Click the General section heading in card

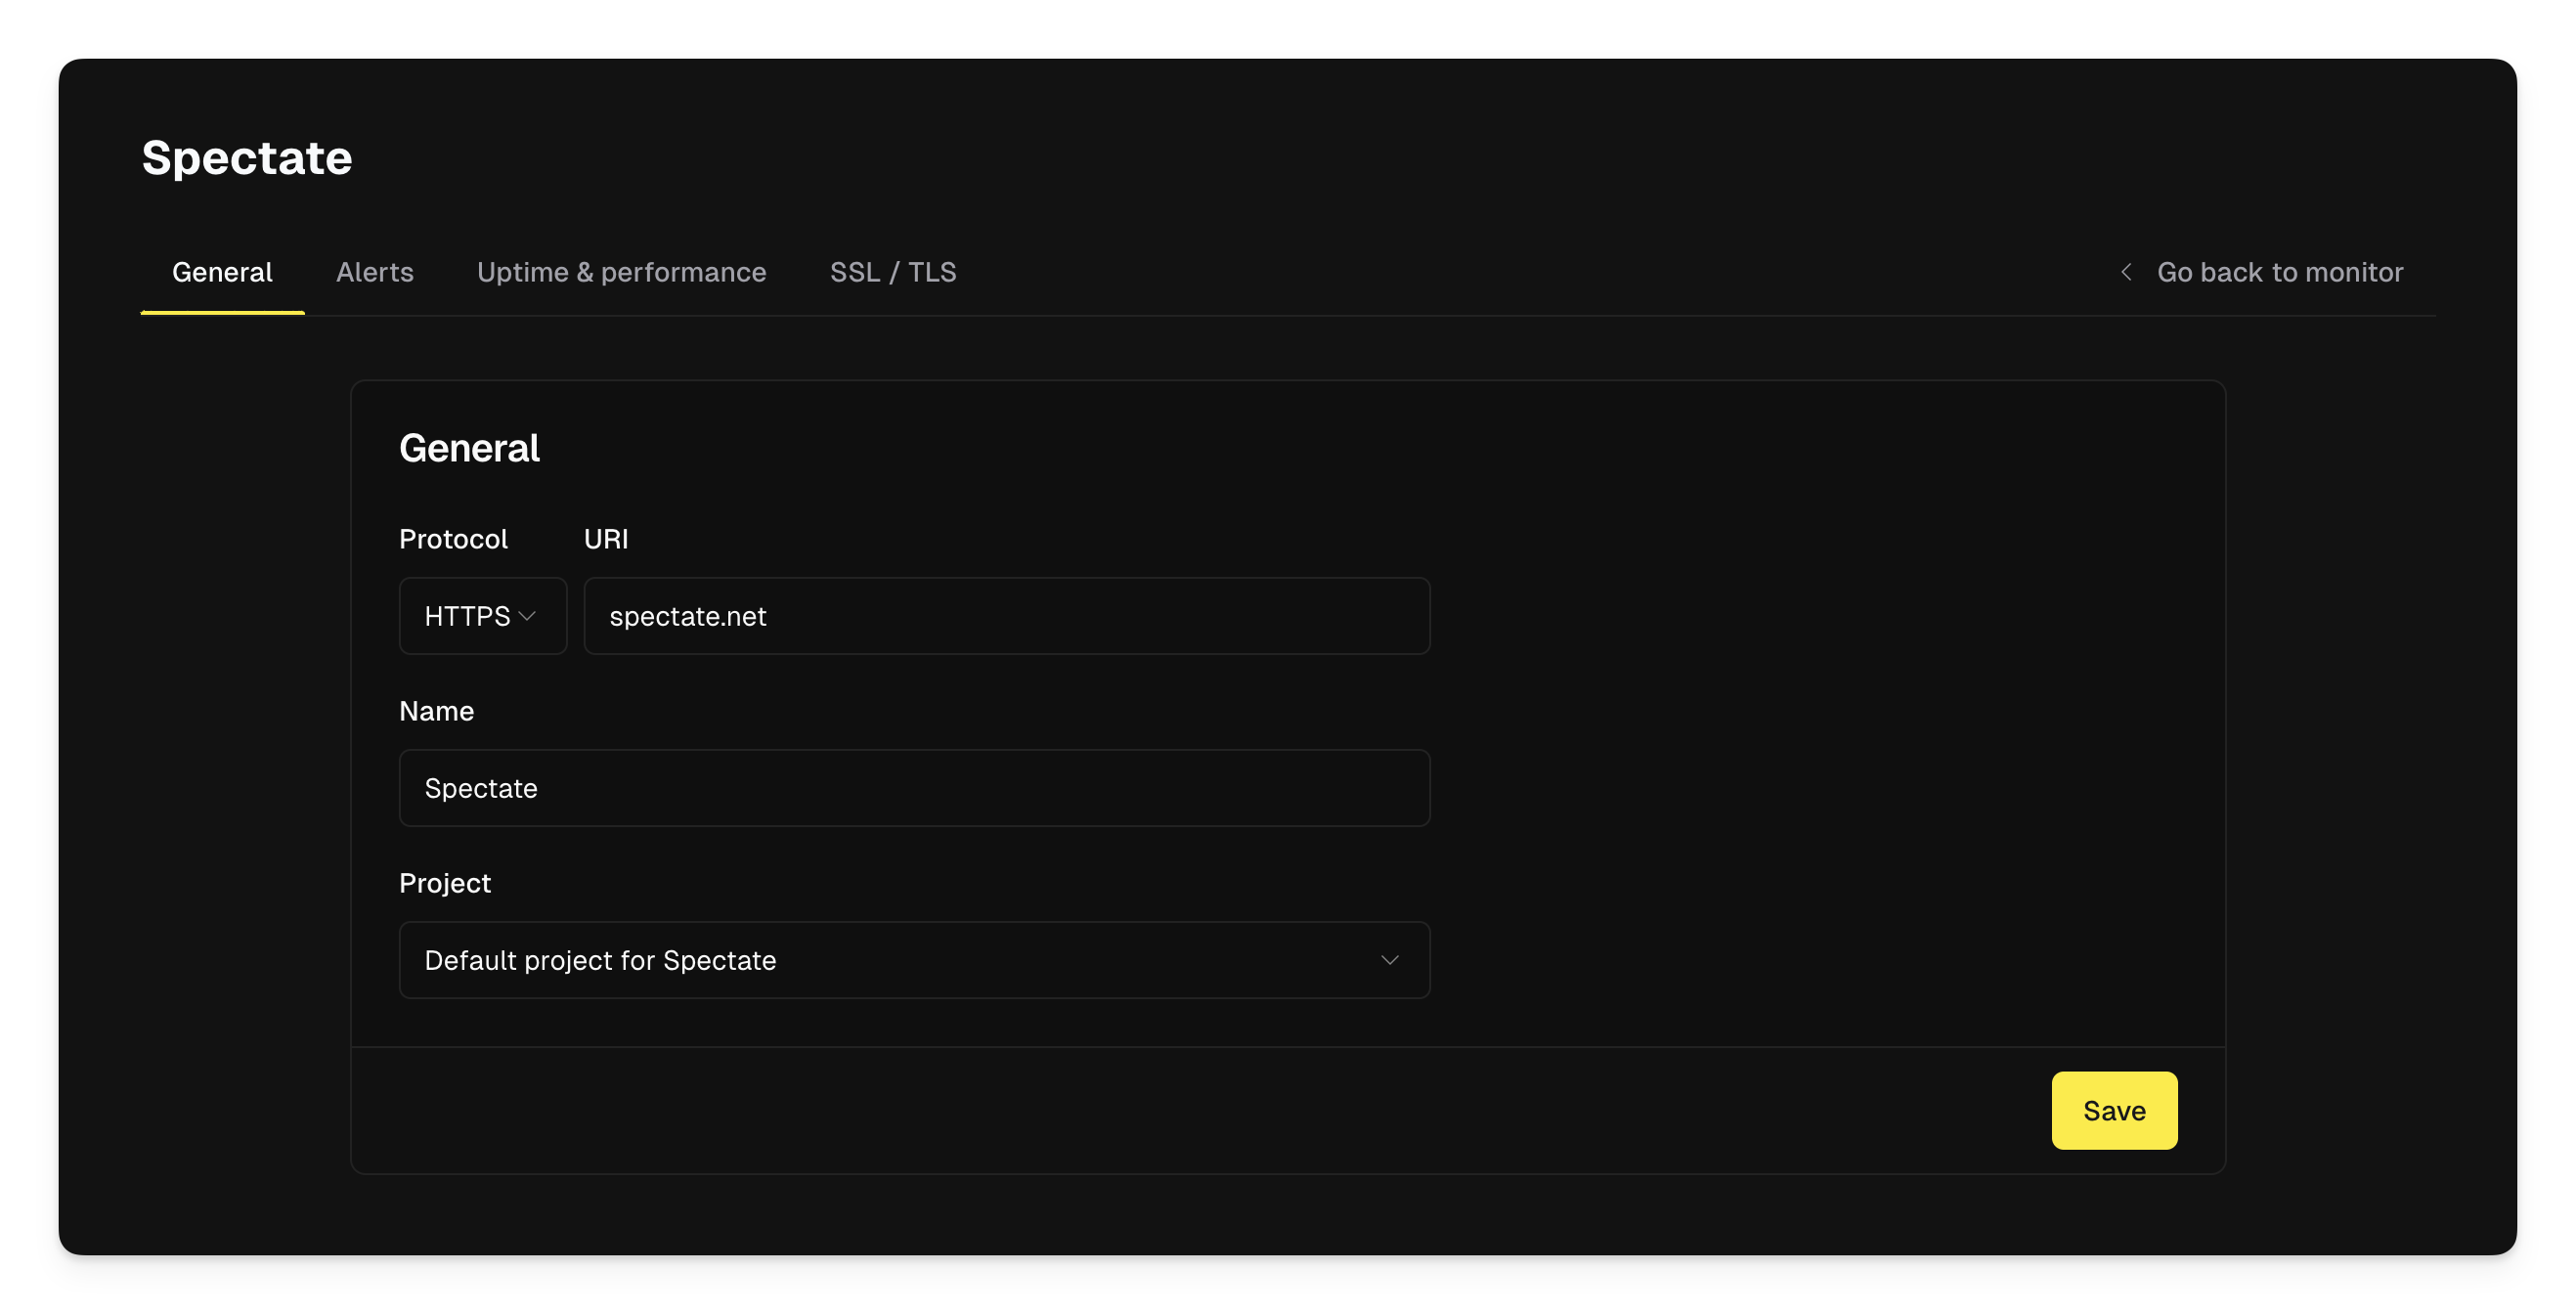469,448
